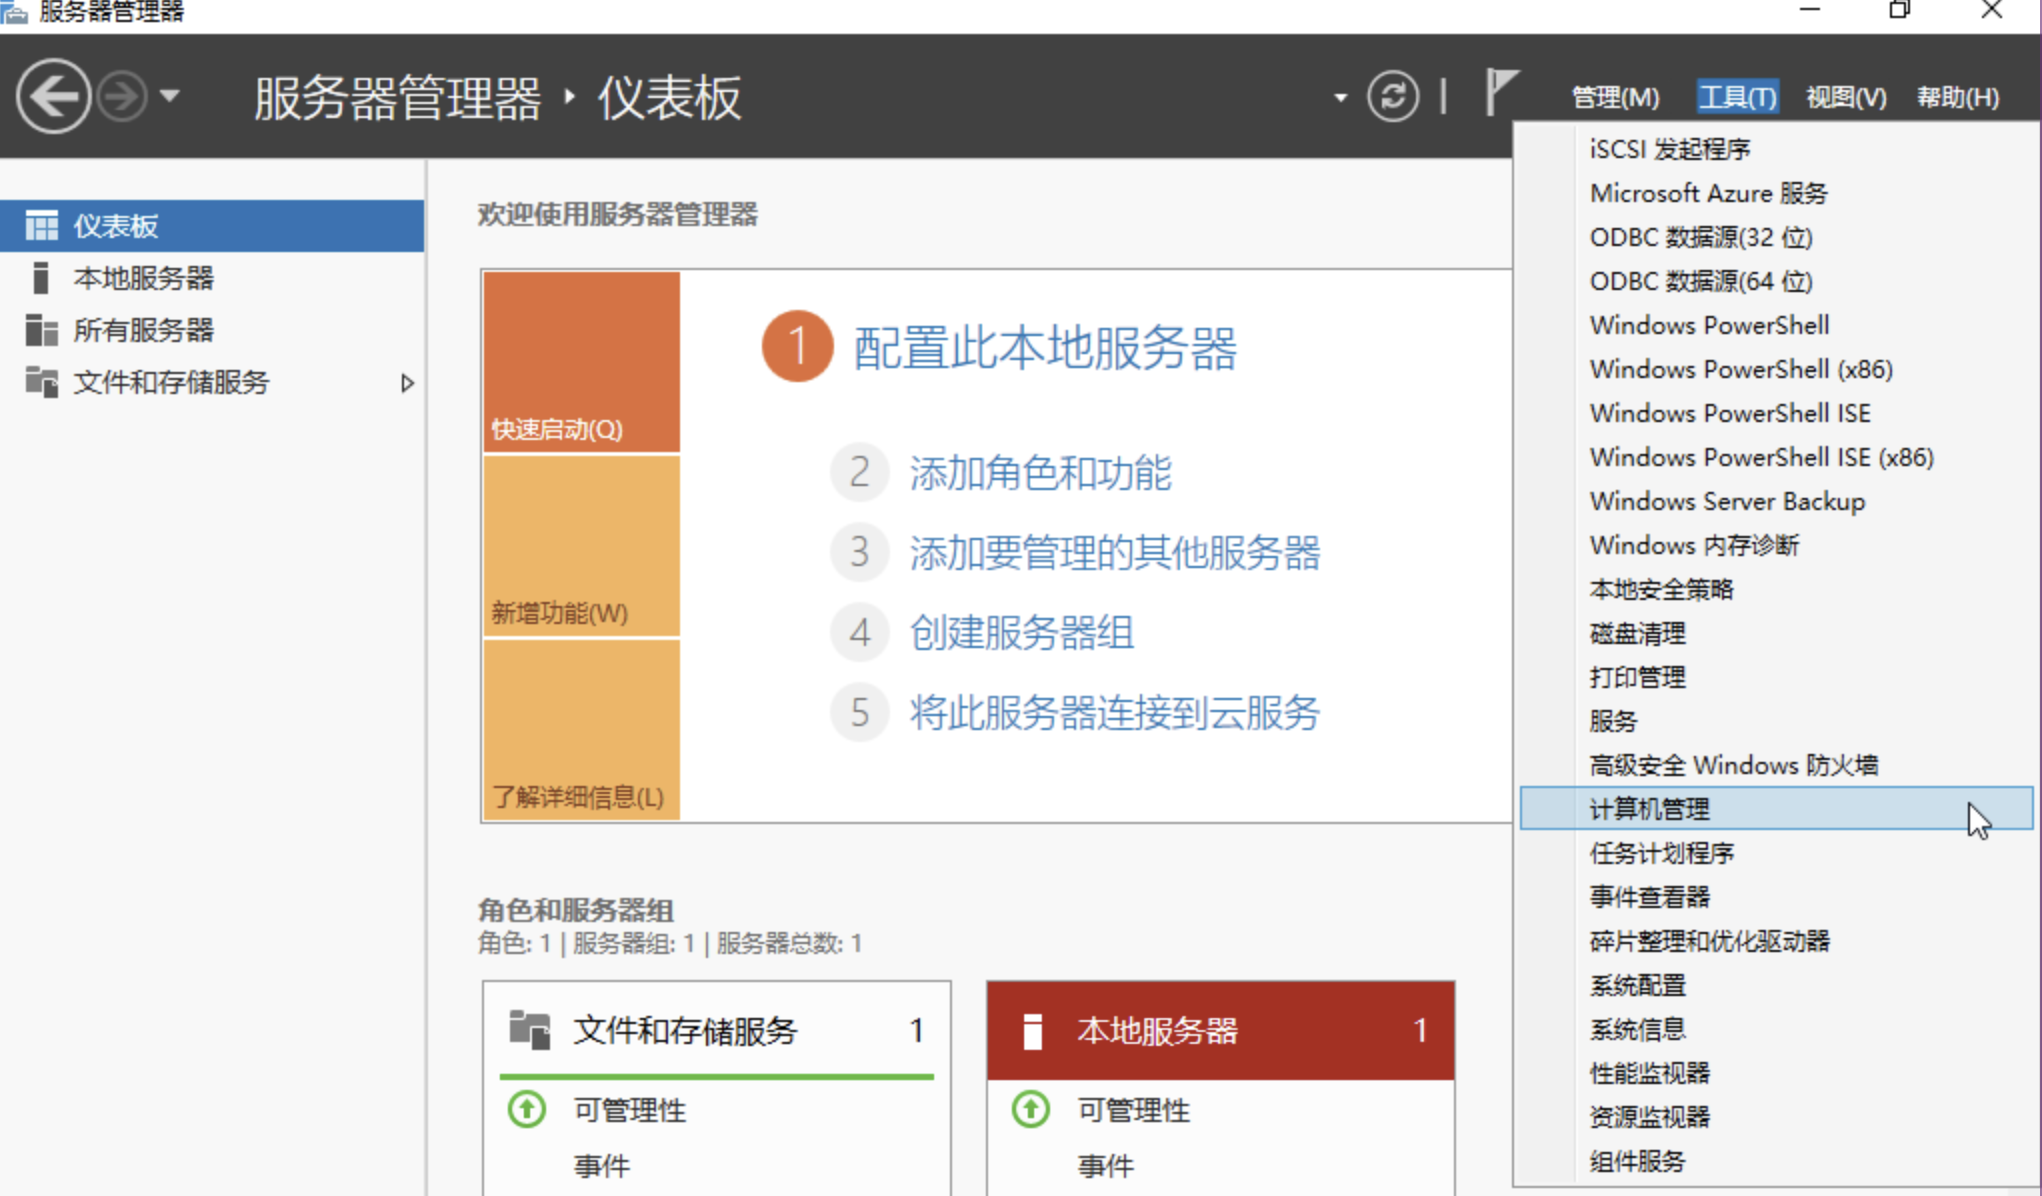The height and width of the screenshot is (1196, 2042).
Task: Click the green status icon in 文件和存储服务 tile
Action: click(x=527, y=1109)
